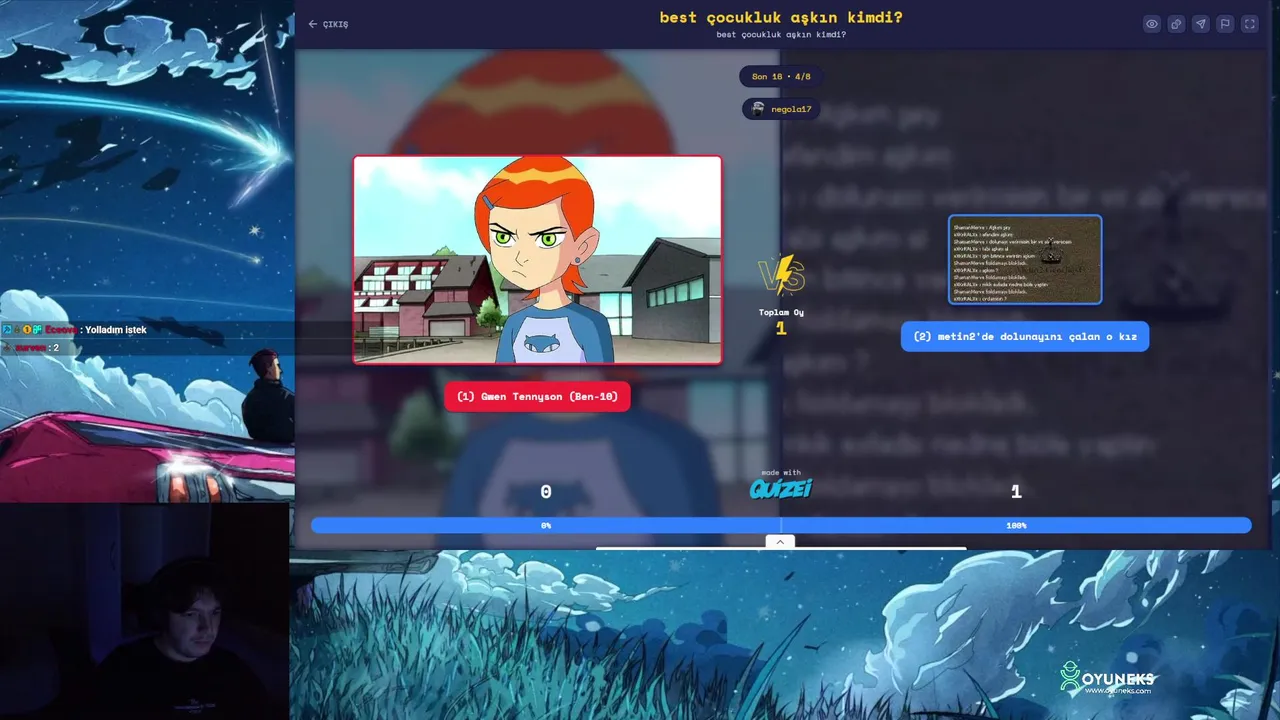The image size is (1280, 720).
Task: Expand the panel with the up chevron
Action: (780, 541)
